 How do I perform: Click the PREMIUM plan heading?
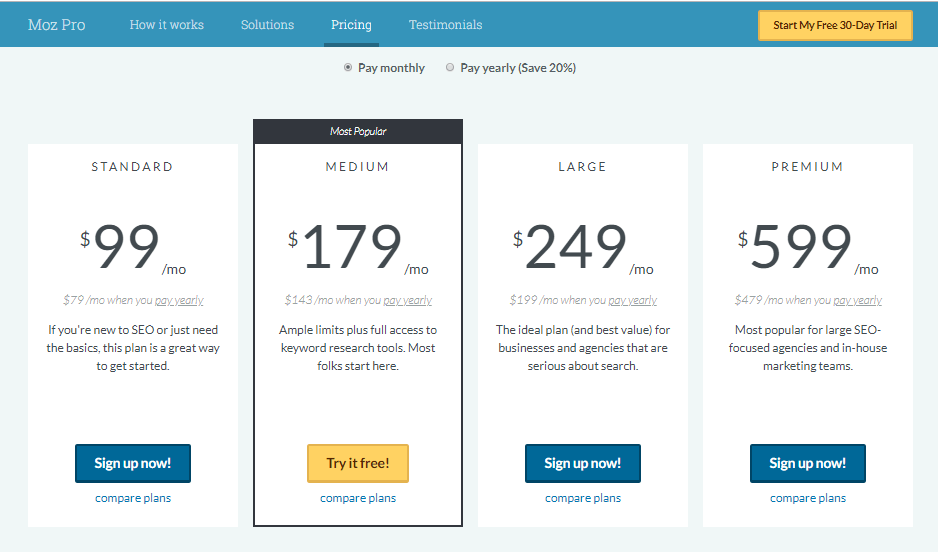(807, 167)
